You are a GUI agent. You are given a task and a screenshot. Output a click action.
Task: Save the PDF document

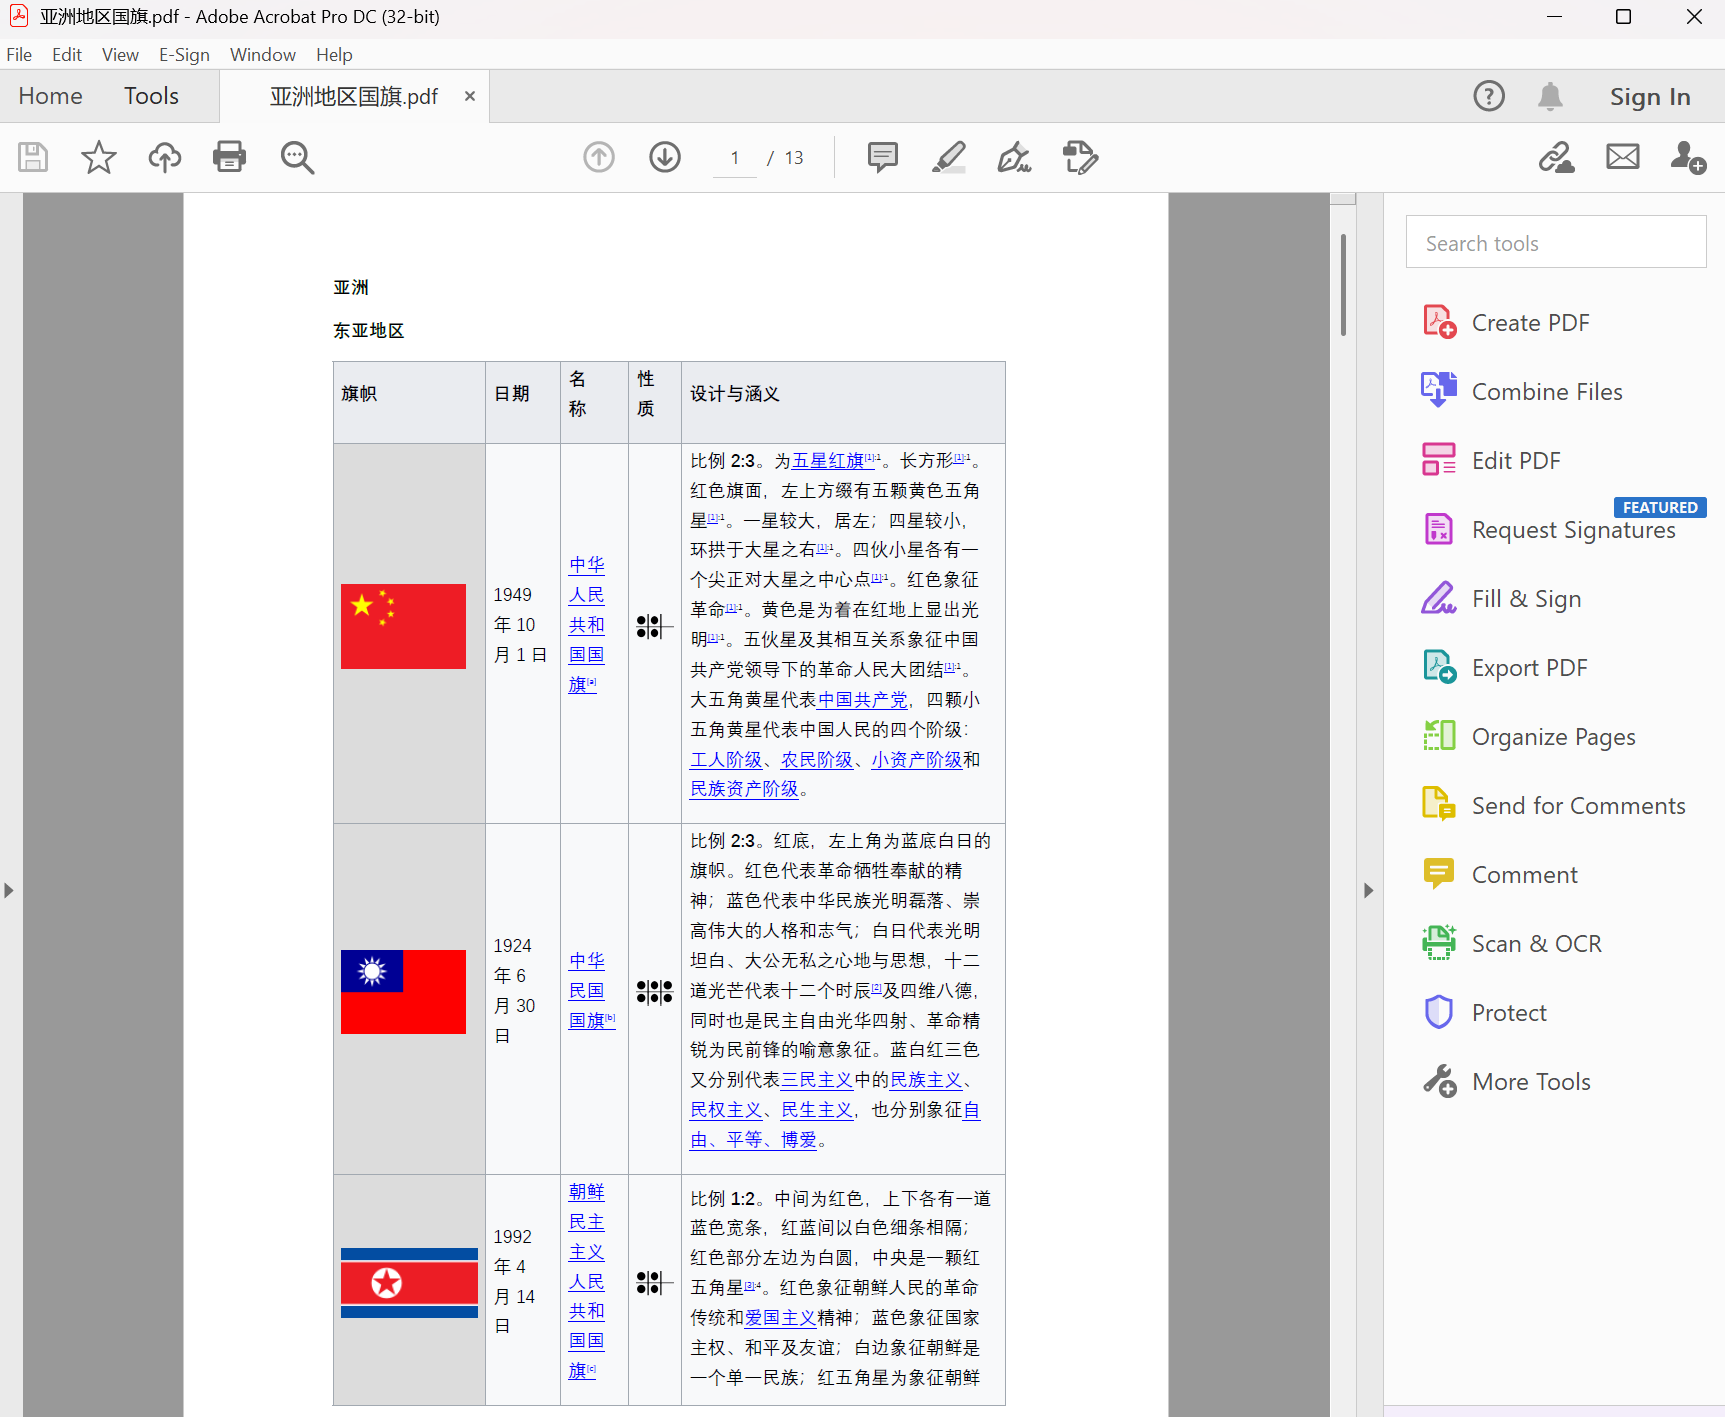[32, 157]
